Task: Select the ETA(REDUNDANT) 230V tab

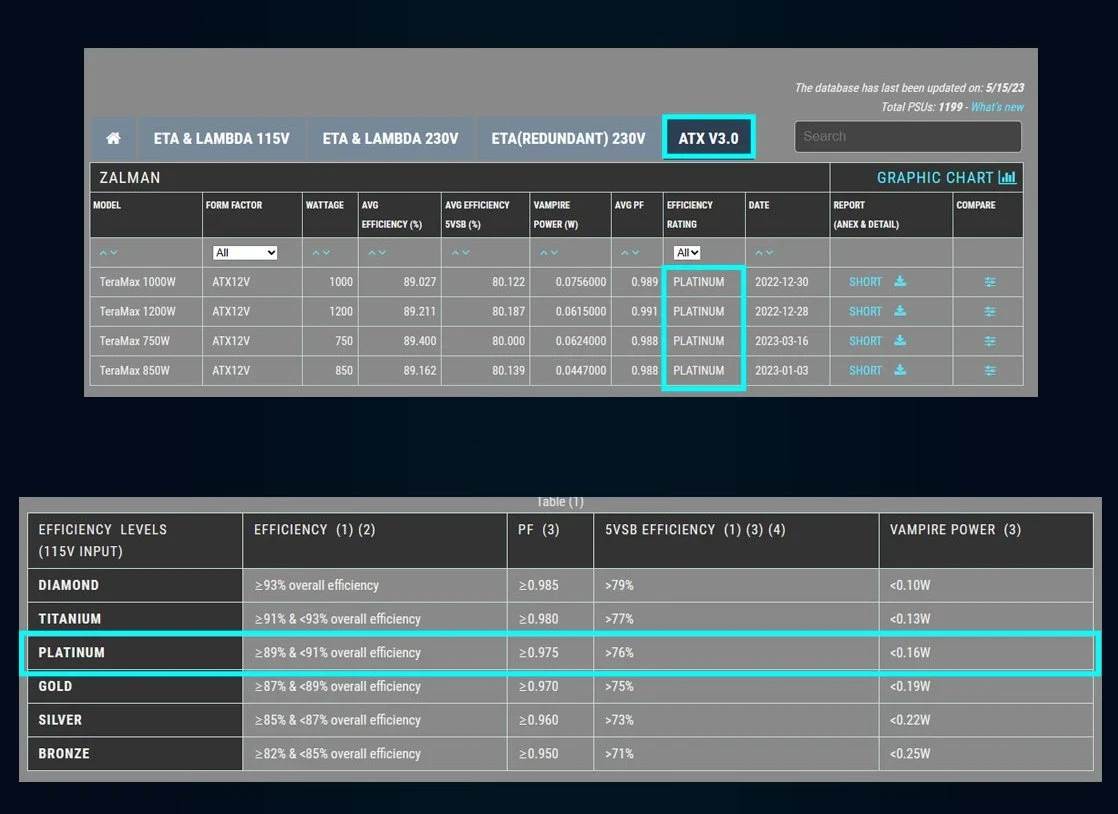Action: click(x=568, y=138)
